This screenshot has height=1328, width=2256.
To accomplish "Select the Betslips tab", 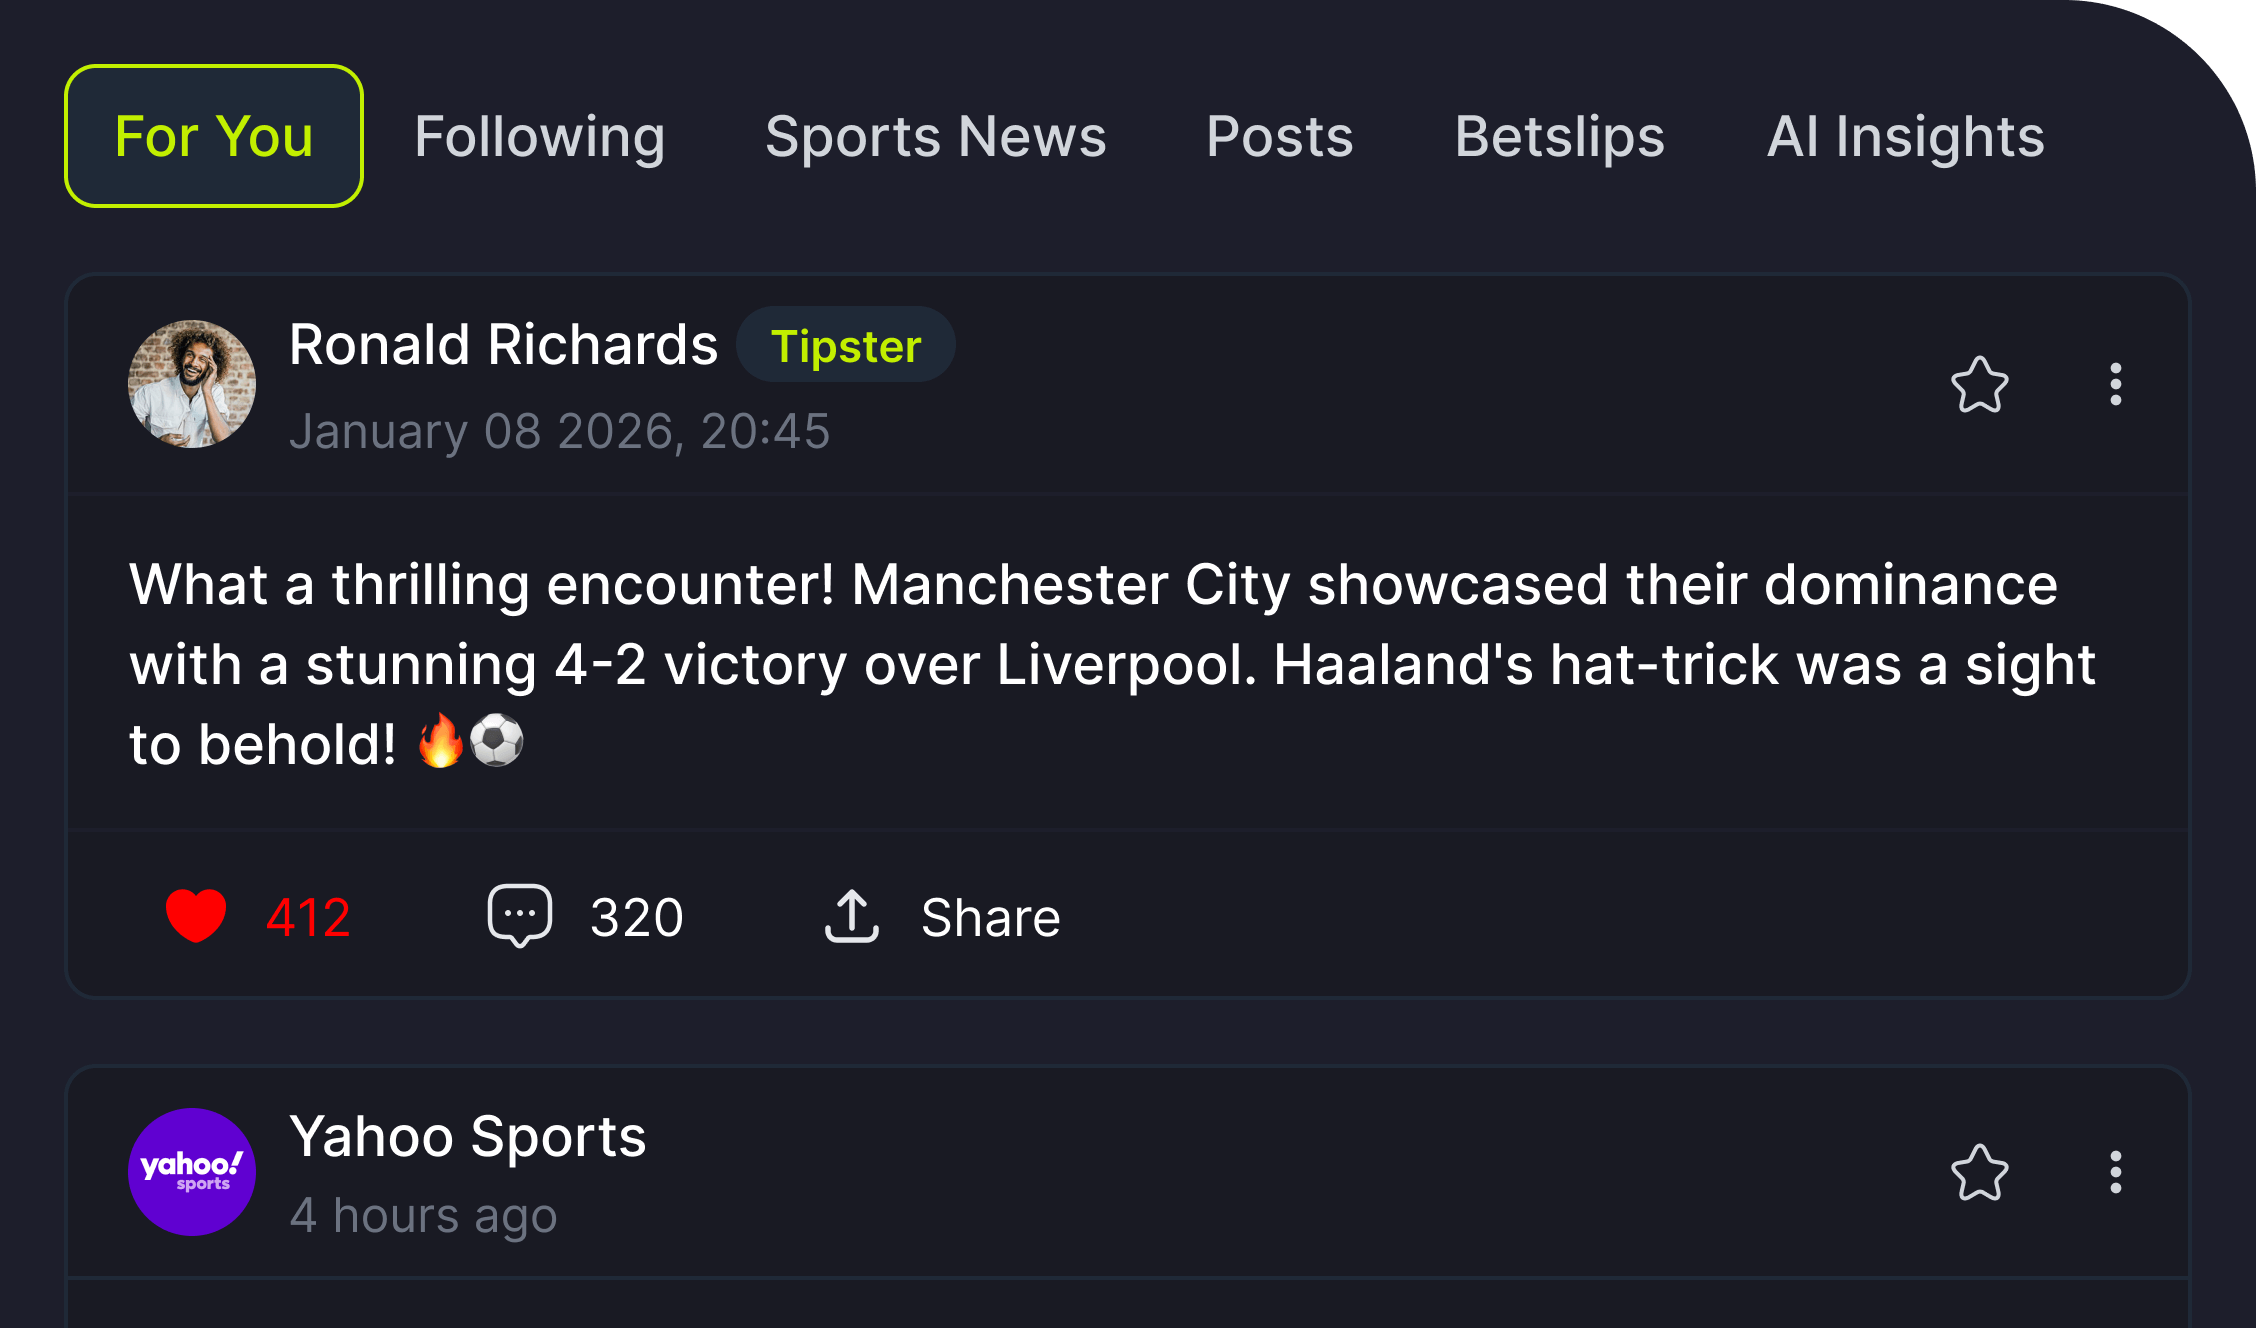I will point(1559,137).
